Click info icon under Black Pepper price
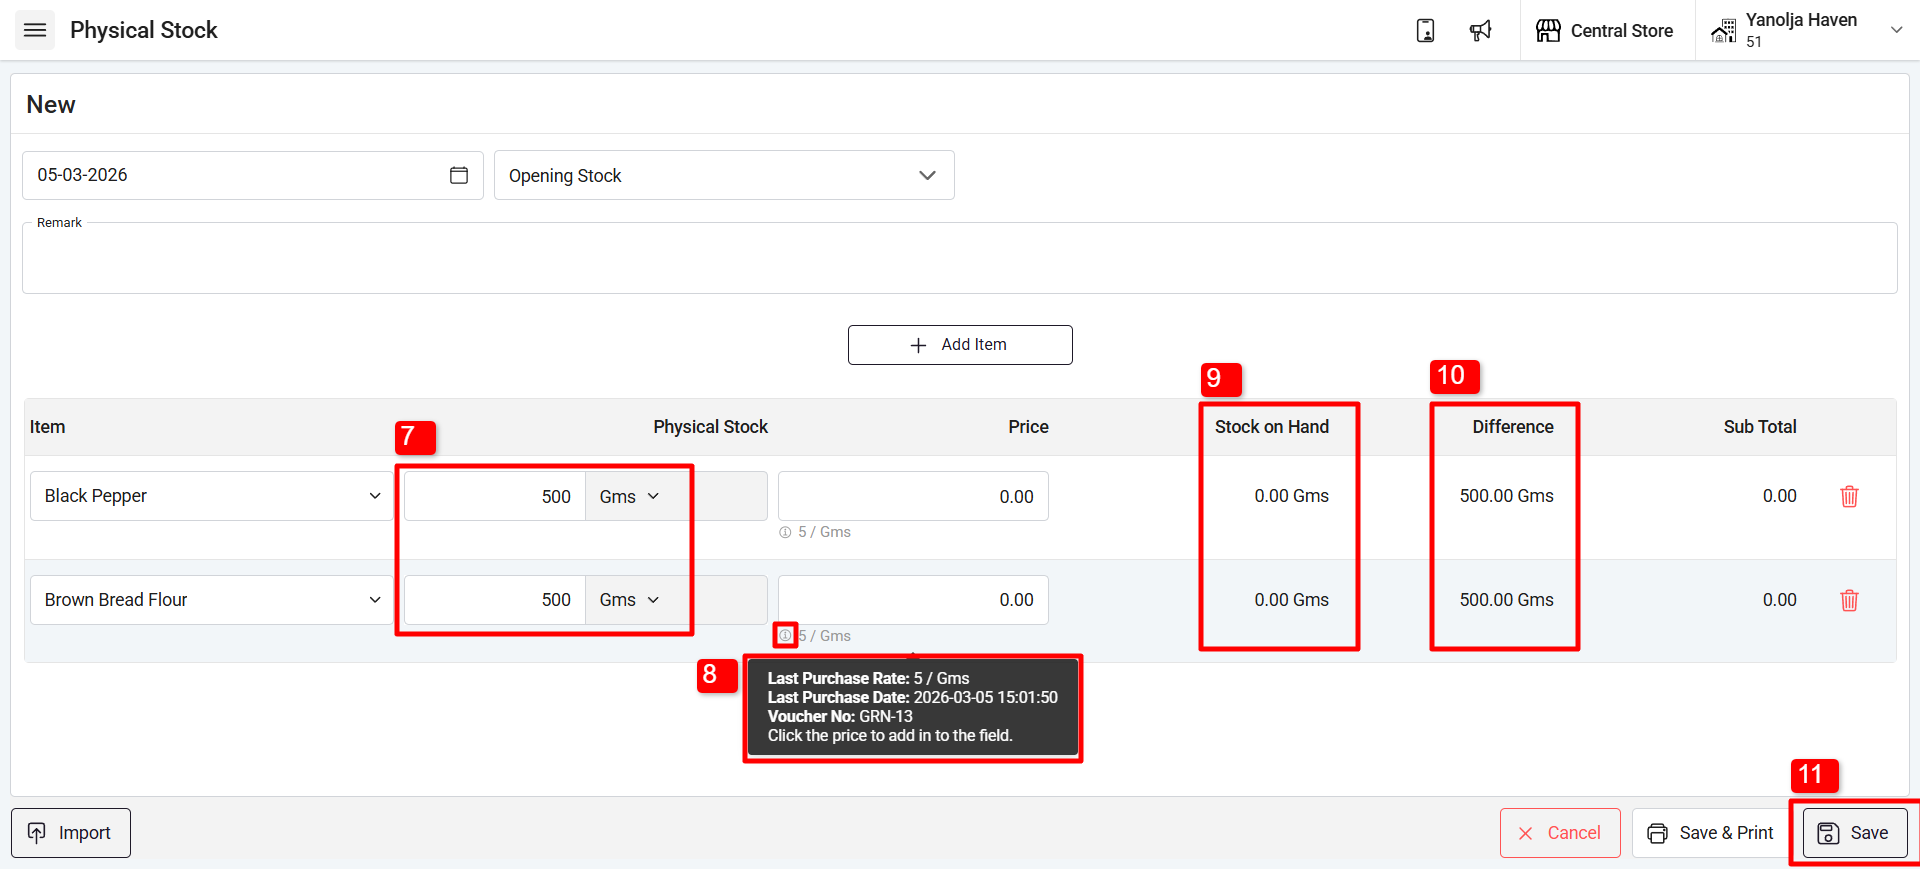This screenshot has height=869, width=1920. [x=785, y=532]
